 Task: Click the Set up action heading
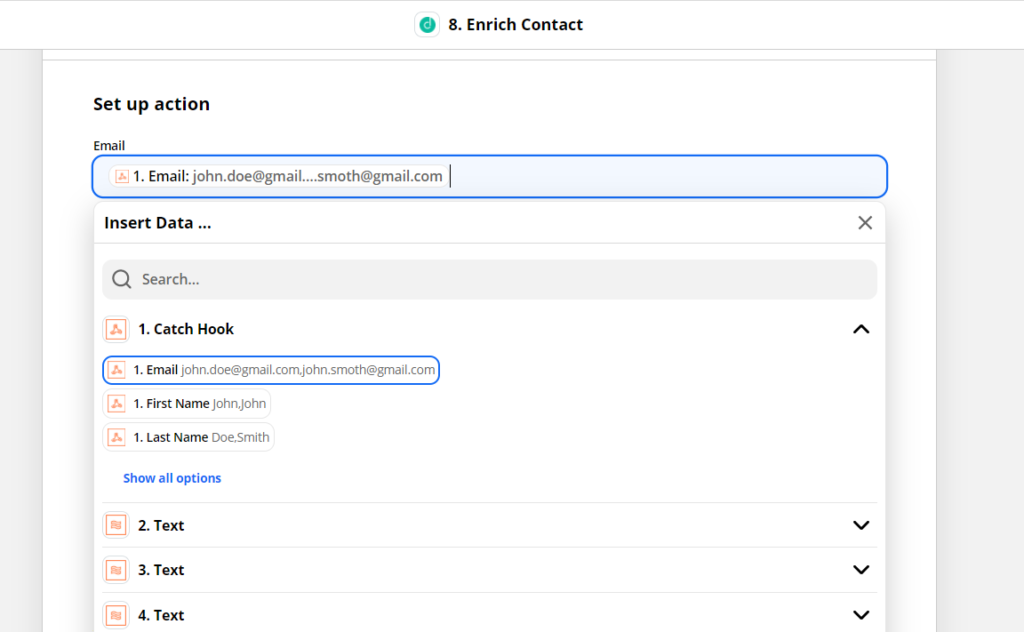pos(152,104)
